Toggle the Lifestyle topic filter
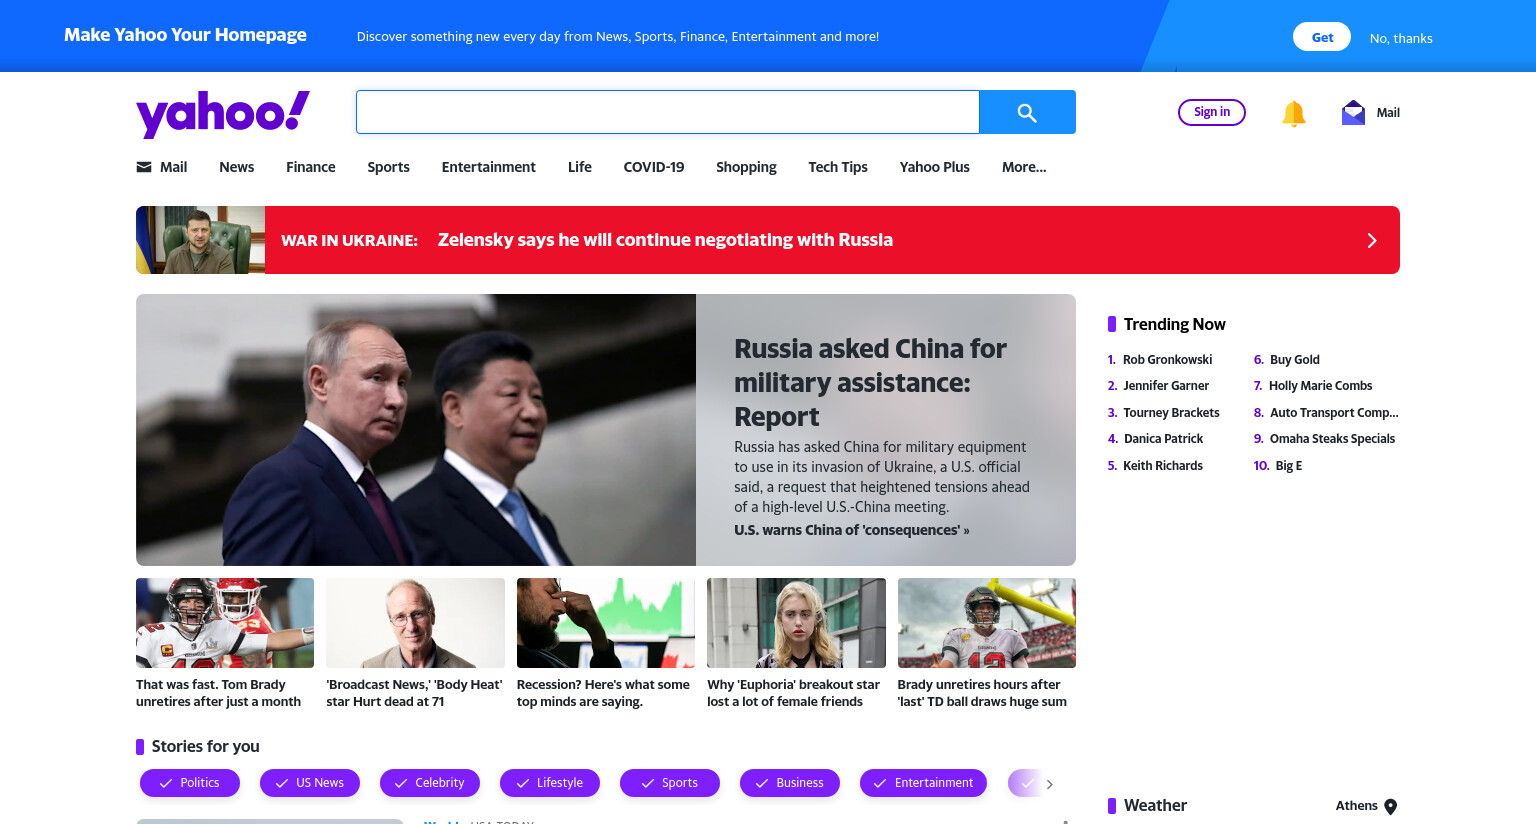 tap(550, 783)
